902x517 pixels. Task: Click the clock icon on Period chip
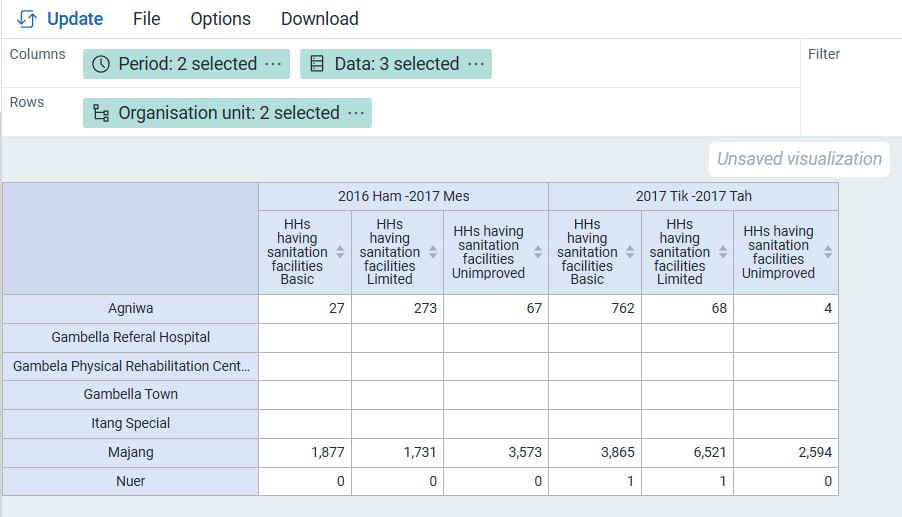101,64
